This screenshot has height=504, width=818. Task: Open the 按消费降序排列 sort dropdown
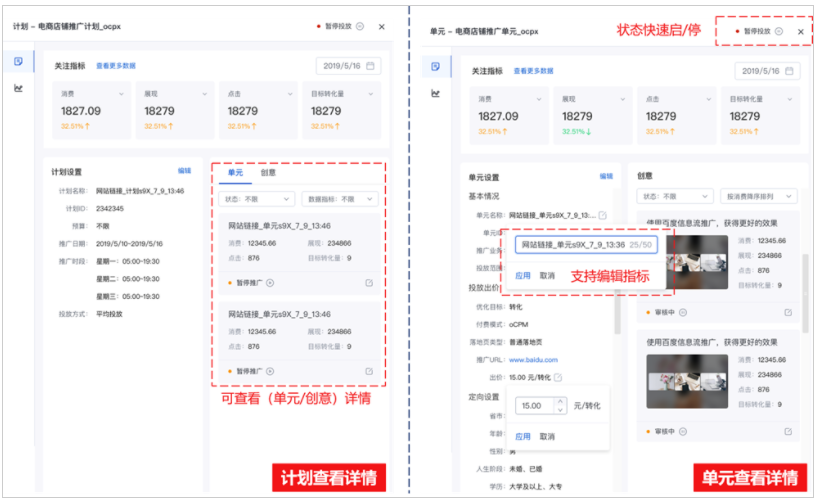[759, 197]
